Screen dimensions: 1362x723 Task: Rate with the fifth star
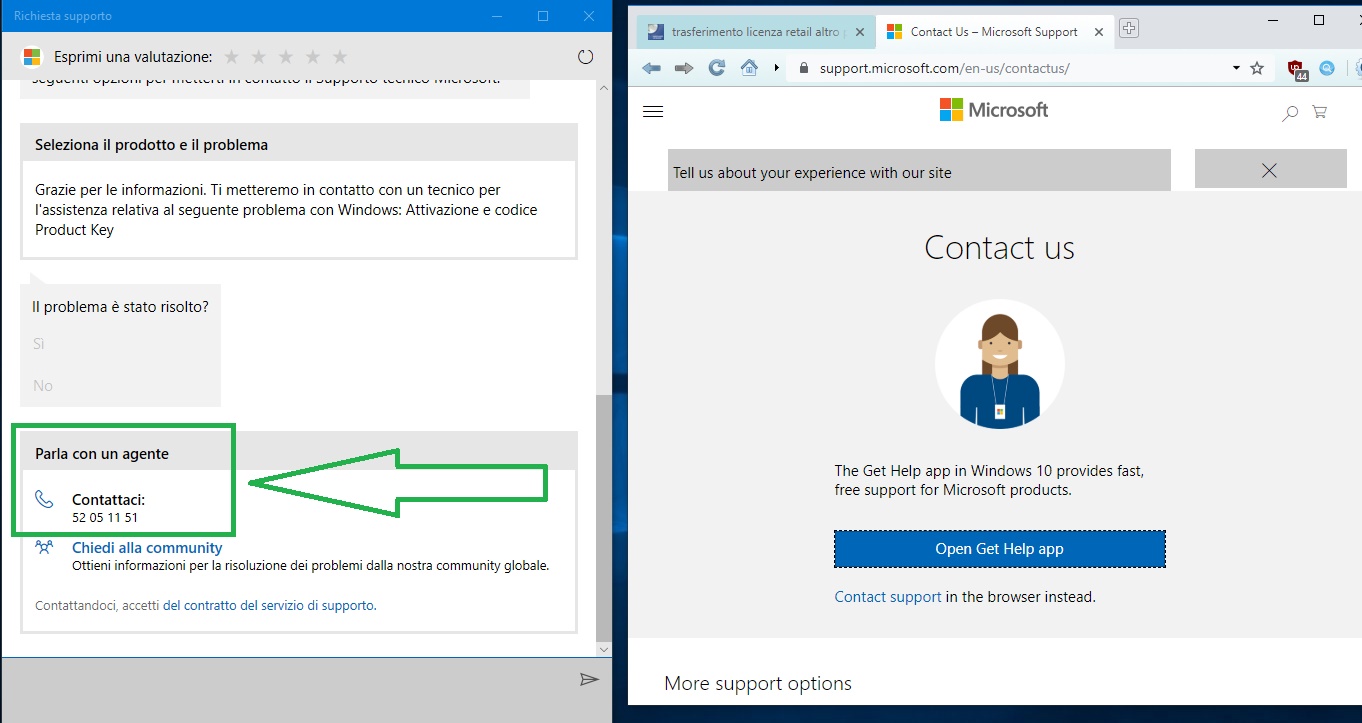(x=340, y=57)
